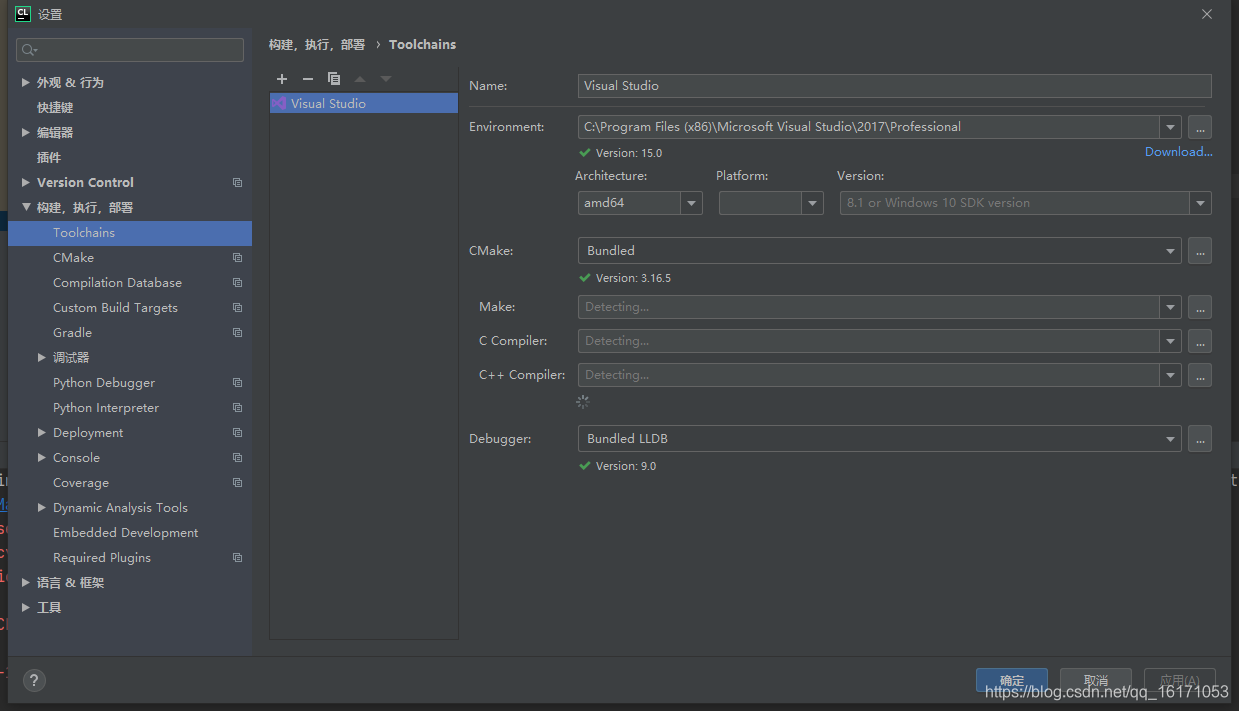
Task: Open help with question mark icon
Action: pos(34,680)
